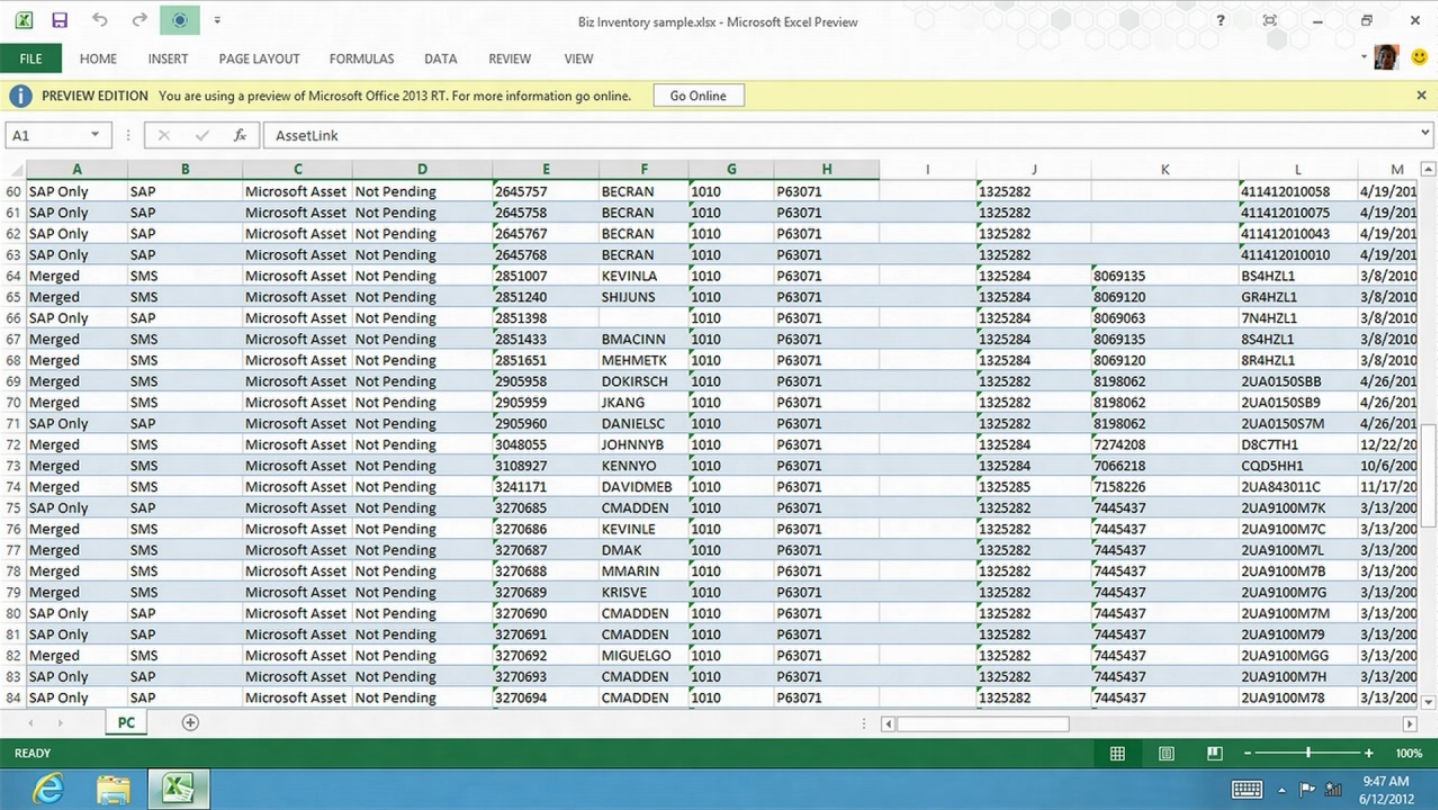
Task: Expand the formula bar
Action: point(1425,133)
